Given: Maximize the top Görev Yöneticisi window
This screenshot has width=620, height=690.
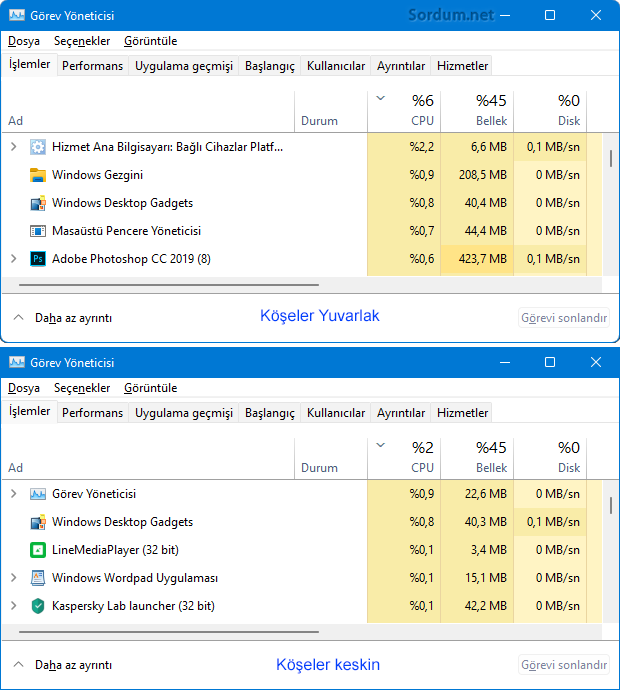Looking at the screenshot, I should 550,15.
